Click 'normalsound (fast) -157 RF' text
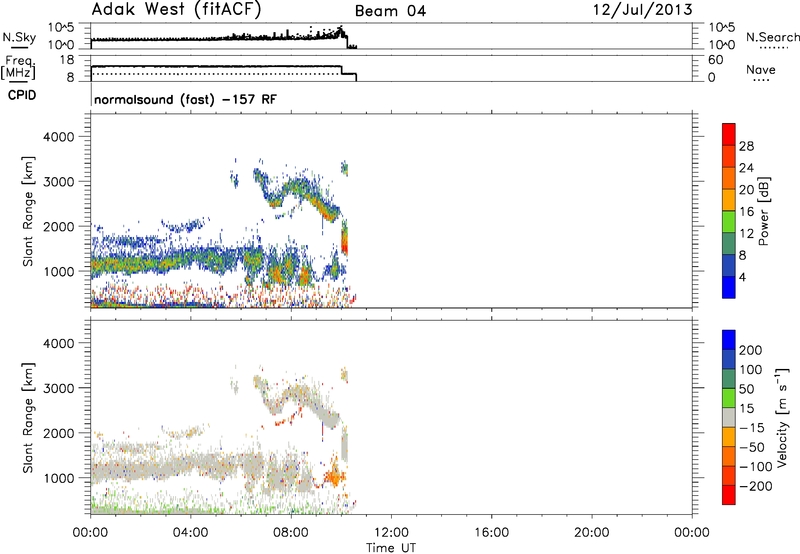The height and width of the screenshot is (554, 800). tap(185, 99)
